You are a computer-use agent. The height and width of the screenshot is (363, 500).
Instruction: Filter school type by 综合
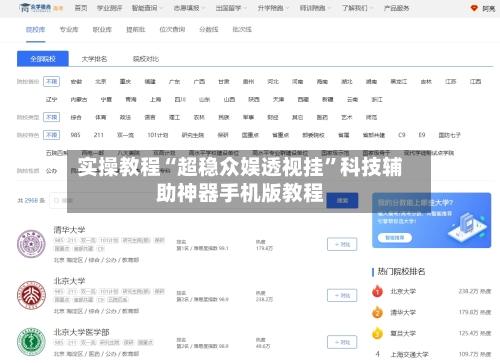click(x=76, y=117)
